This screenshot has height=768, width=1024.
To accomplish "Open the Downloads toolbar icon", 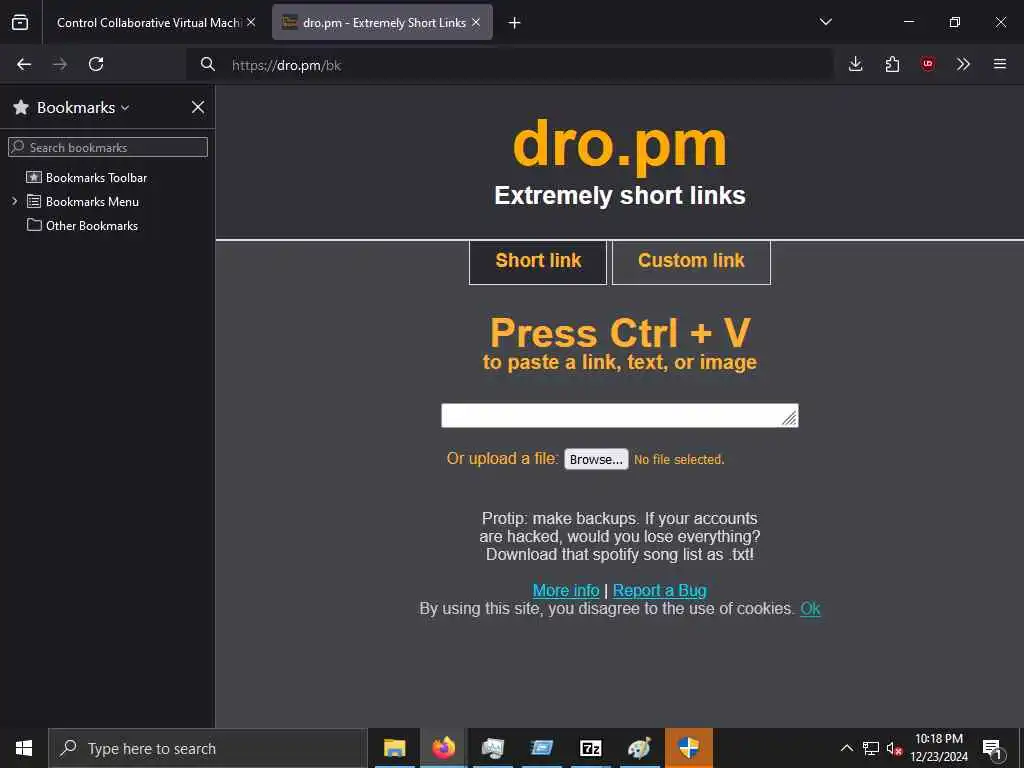I will click(x=856, y=64).
